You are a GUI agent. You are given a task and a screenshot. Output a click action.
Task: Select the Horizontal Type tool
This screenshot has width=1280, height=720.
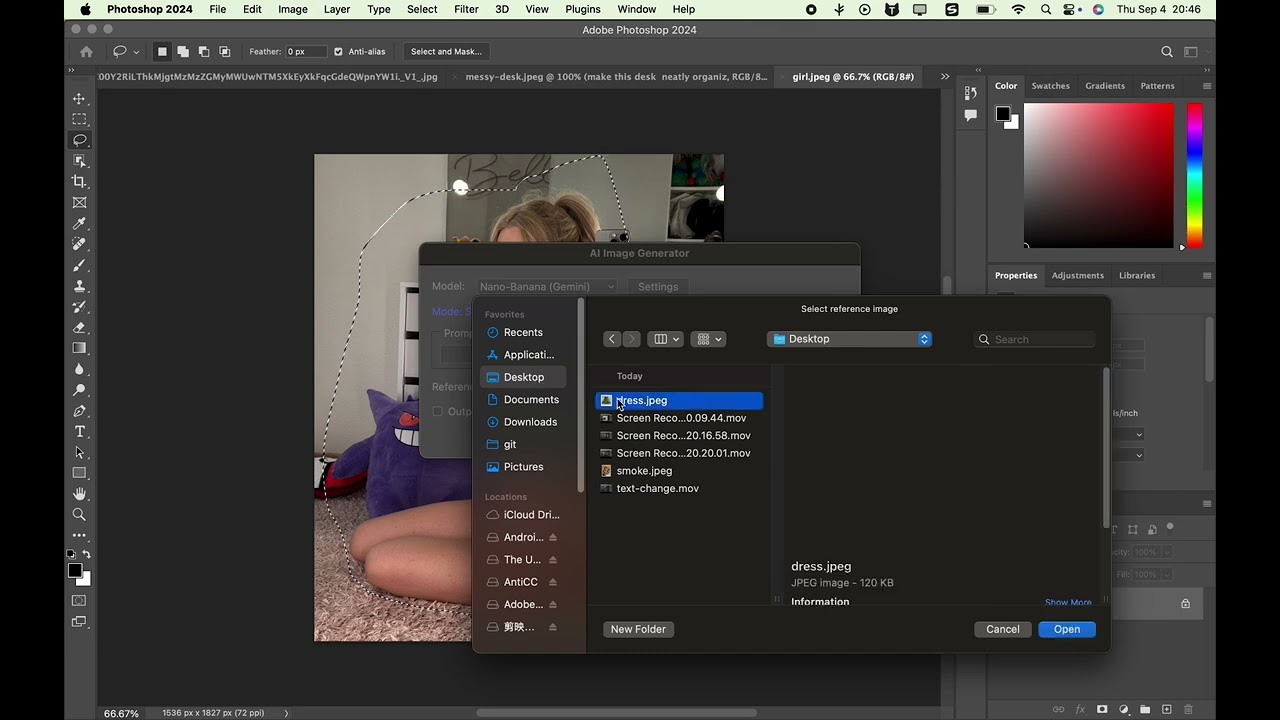(79, 432)
